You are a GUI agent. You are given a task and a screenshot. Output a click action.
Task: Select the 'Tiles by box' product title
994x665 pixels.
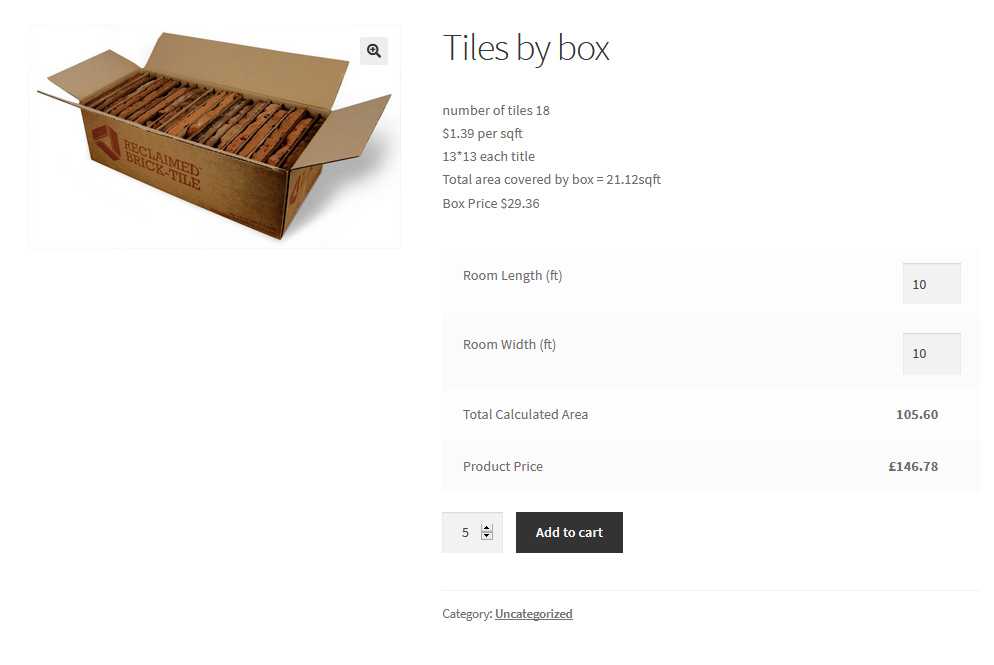coord(526,48)
